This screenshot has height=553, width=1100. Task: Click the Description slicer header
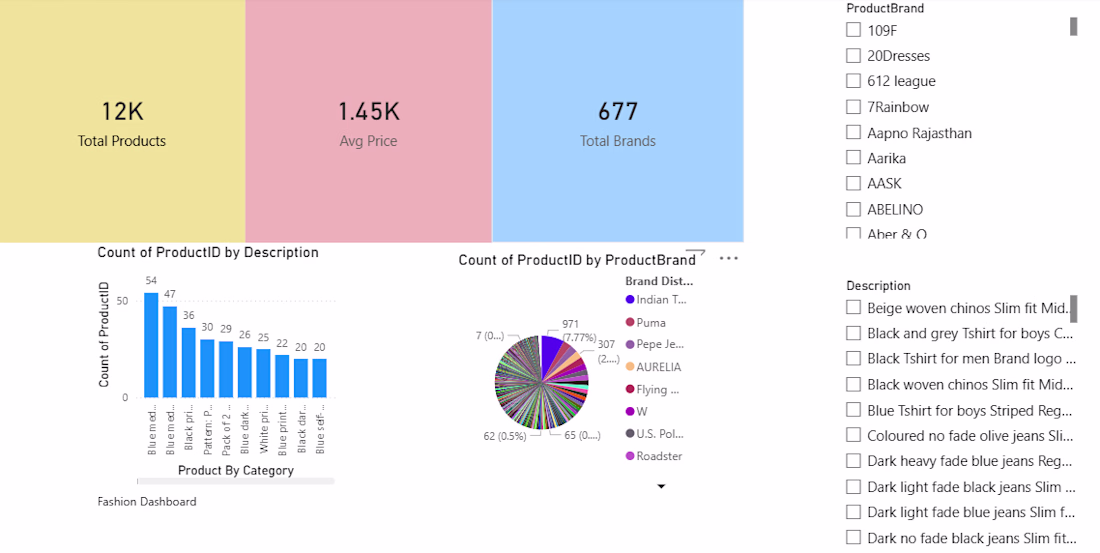point(878,286)
